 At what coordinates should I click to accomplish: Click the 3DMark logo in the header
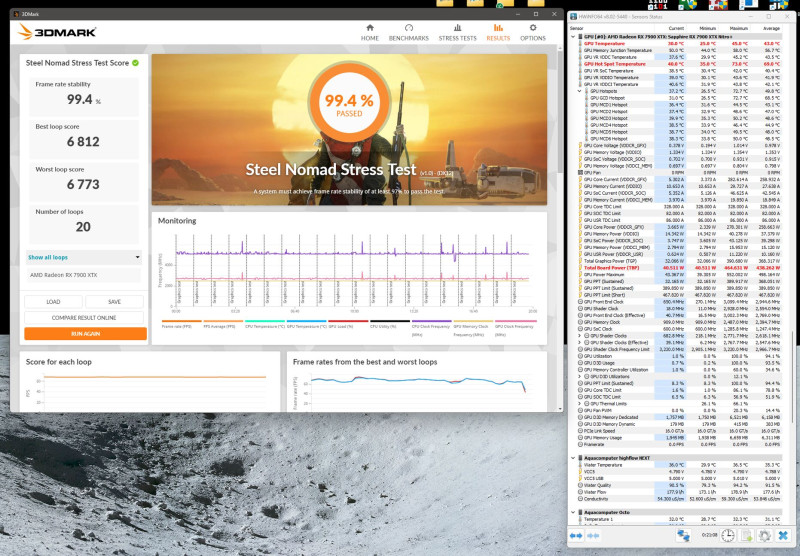pyautogui.click(x=57, y=32)
